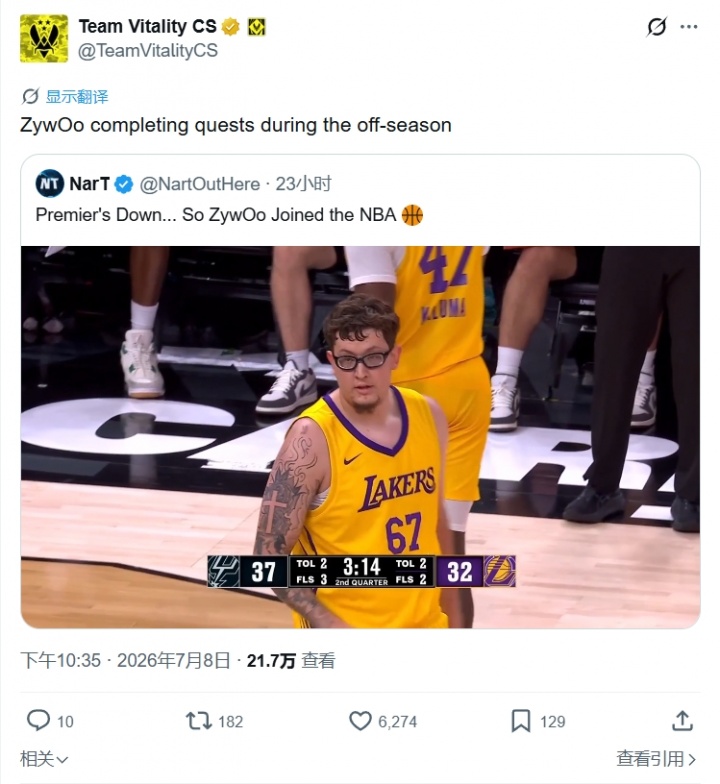The image size is (720, 784).
Task: Open the Vitality affiliate badge icon
Action: pyautogui.click(x=257, y=27)
